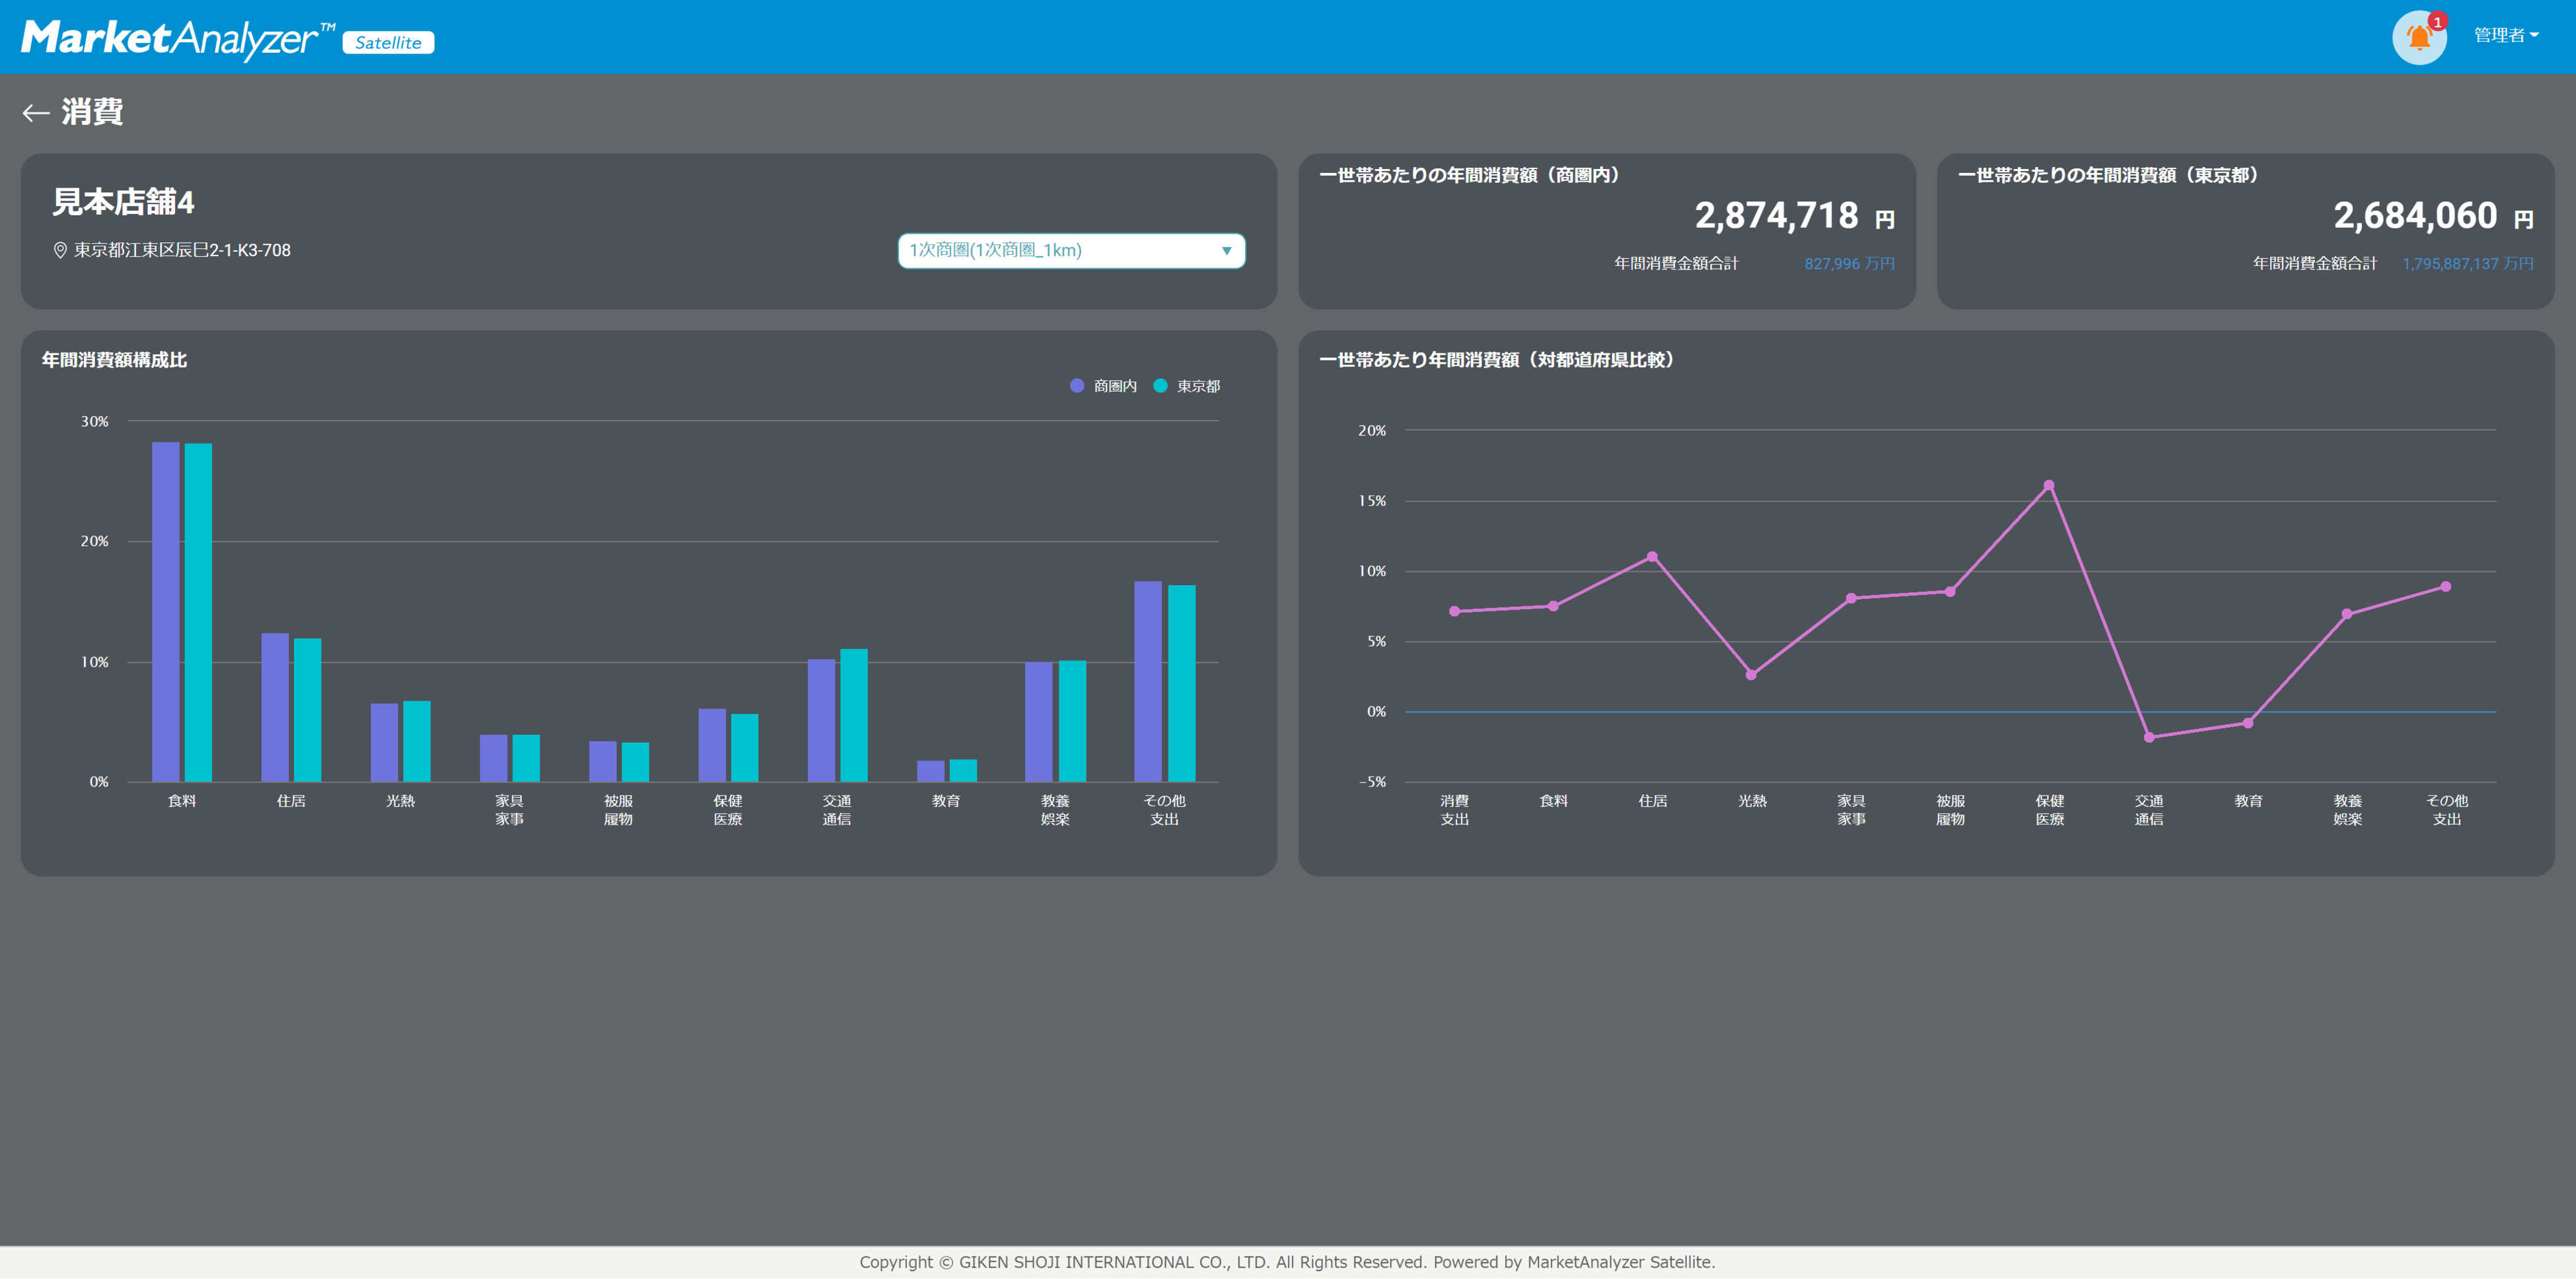Viewport: 2576px width, 1279px height.
Task: Click the MarketAnalyzer logo
Action: (x=170, y=38)
